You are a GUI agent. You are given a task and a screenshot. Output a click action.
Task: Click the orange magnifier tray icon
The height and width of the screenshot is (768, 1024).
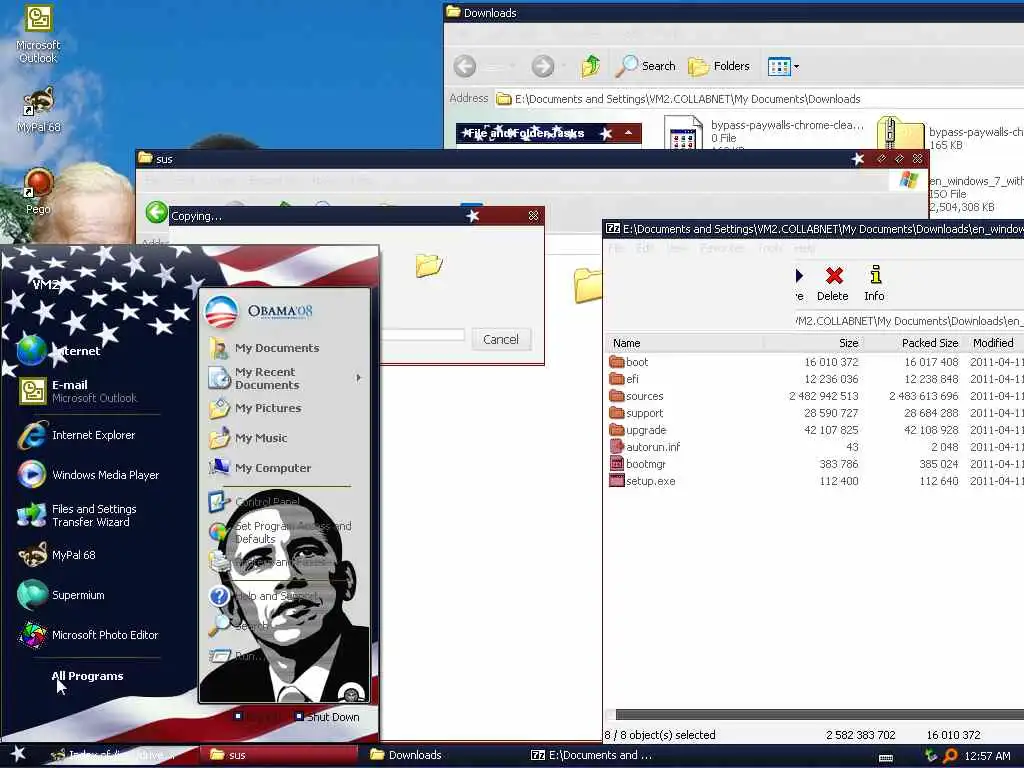(x=950, y=756)
